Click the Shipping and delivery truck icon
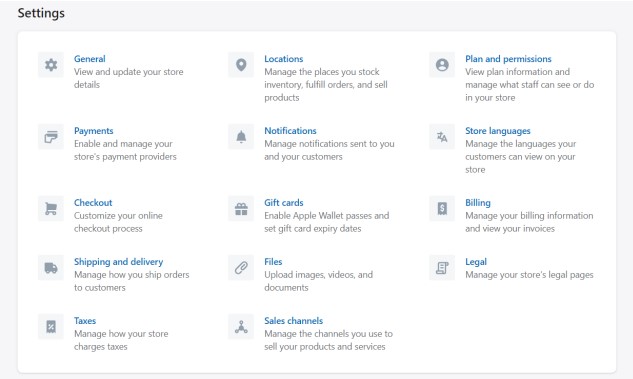This screenshot has width=633, height=379. click(51, 268)
